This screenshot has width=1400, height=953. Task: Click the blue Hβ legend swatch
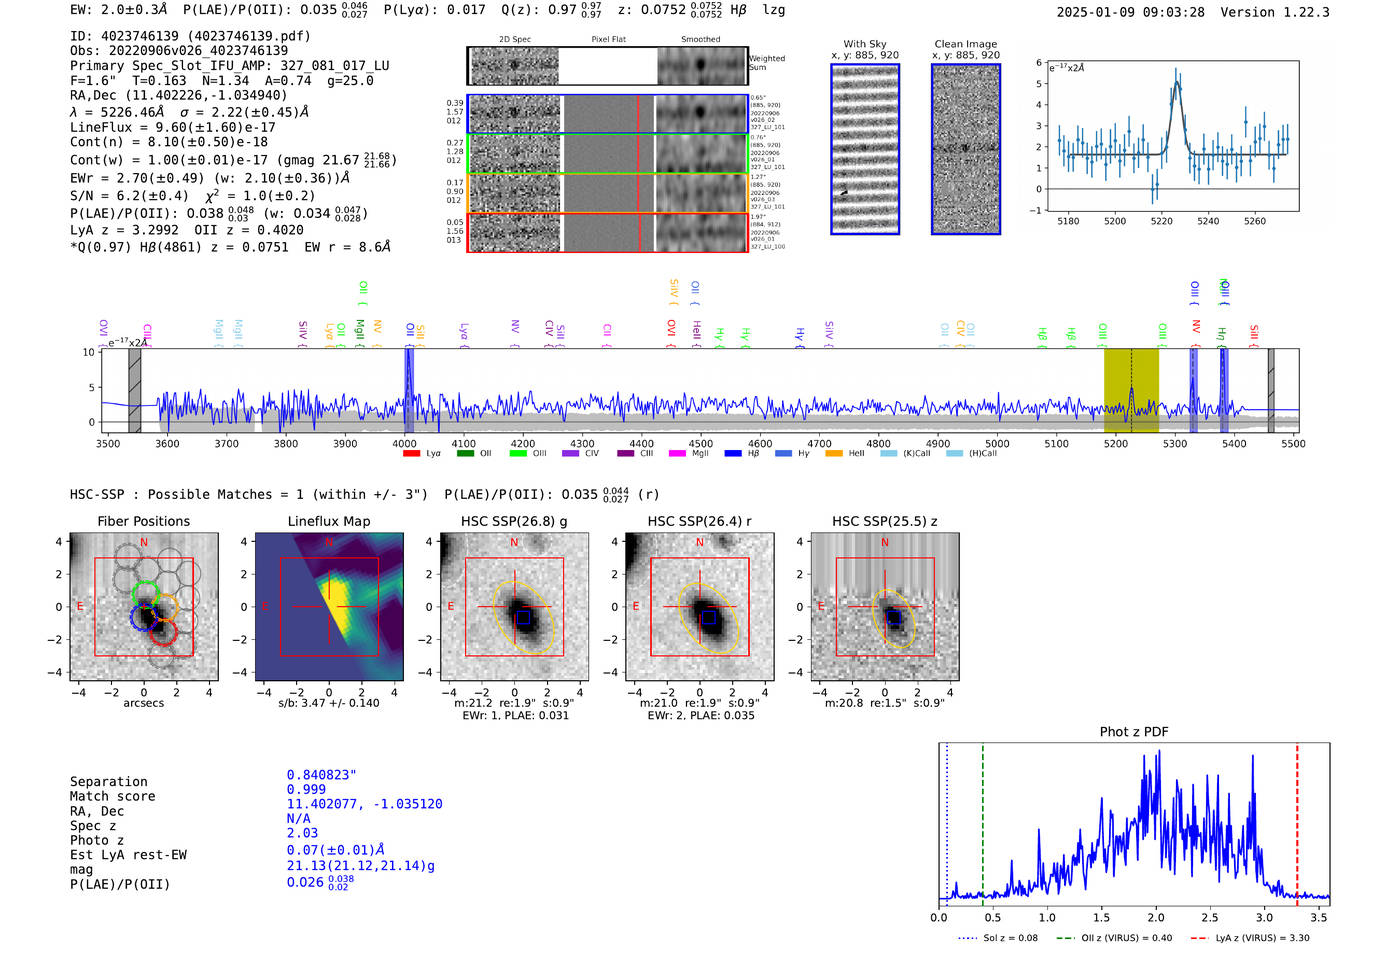(x=733, y=454)
